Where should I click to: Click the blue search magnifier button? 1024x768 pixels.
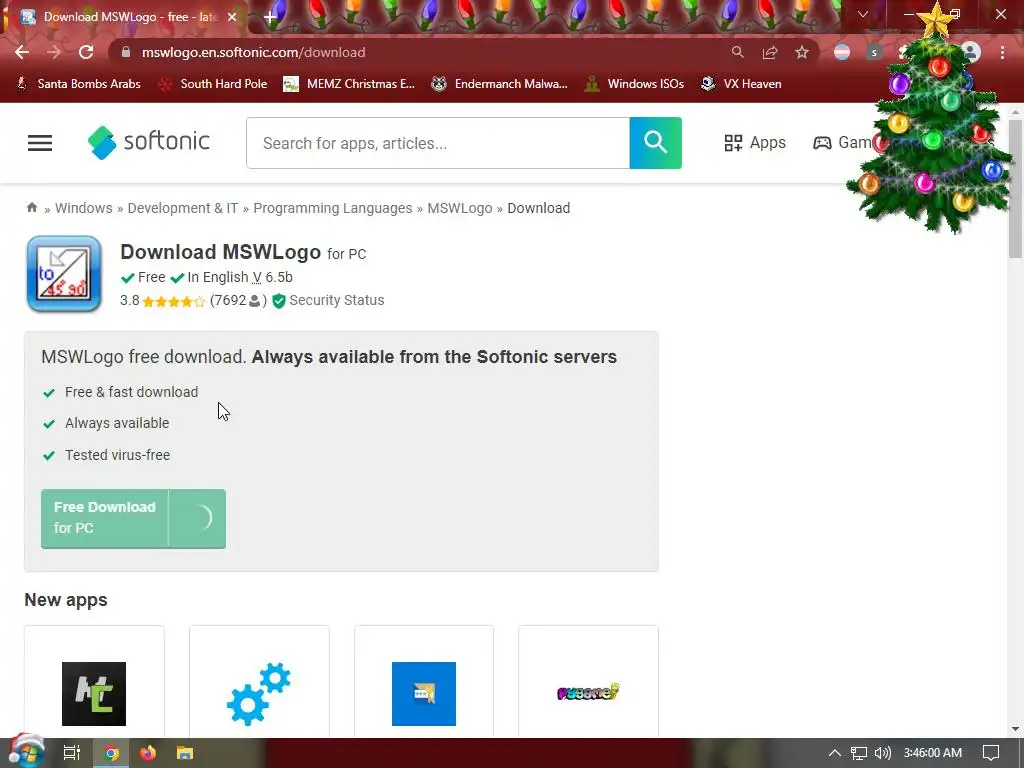click(656, 143)
